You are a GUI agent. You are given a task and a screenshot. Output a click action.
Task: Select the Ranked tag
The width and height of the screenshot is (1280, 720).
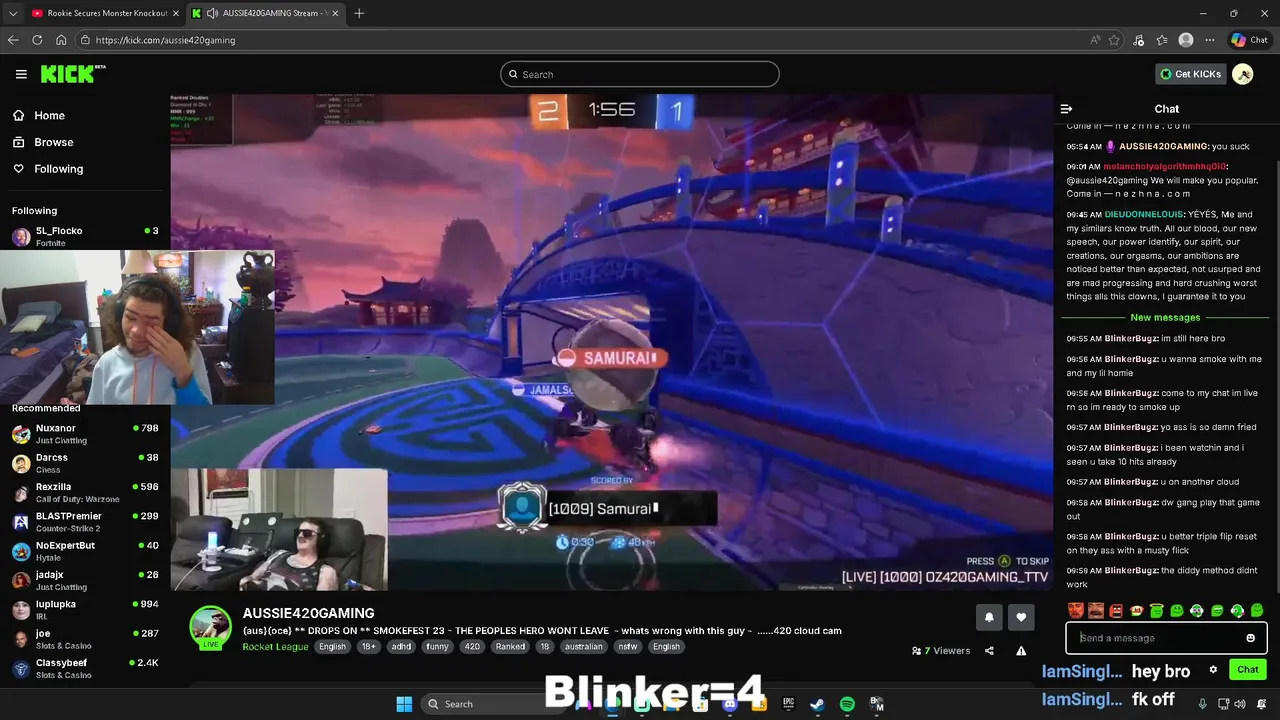click(x=510, y=647)
